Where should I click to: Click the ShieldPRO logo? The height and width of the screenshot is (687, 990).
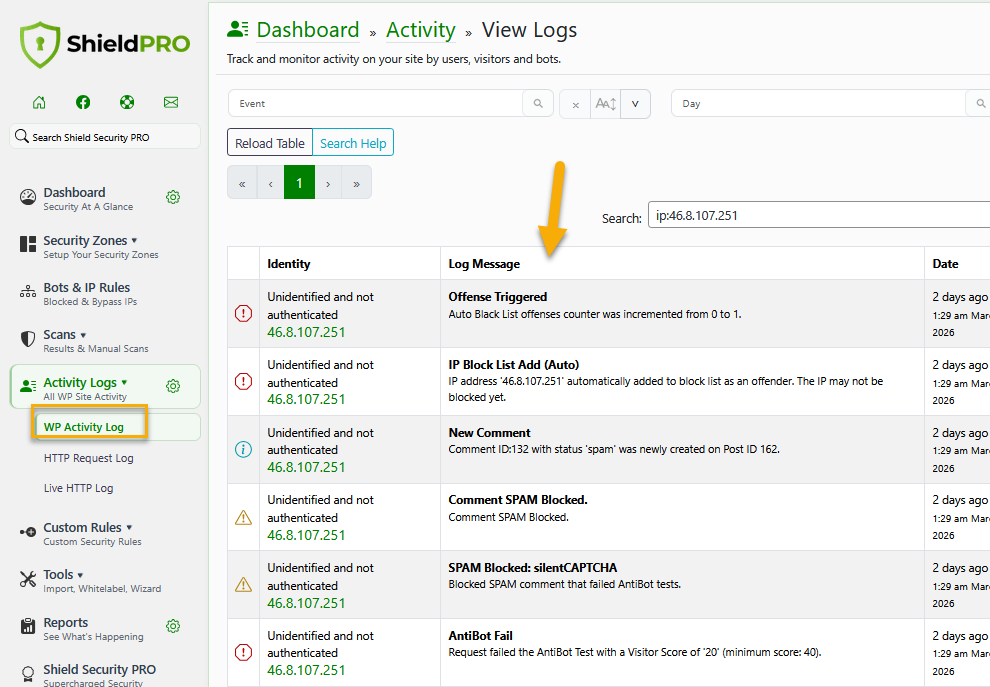tap(105, 44)
